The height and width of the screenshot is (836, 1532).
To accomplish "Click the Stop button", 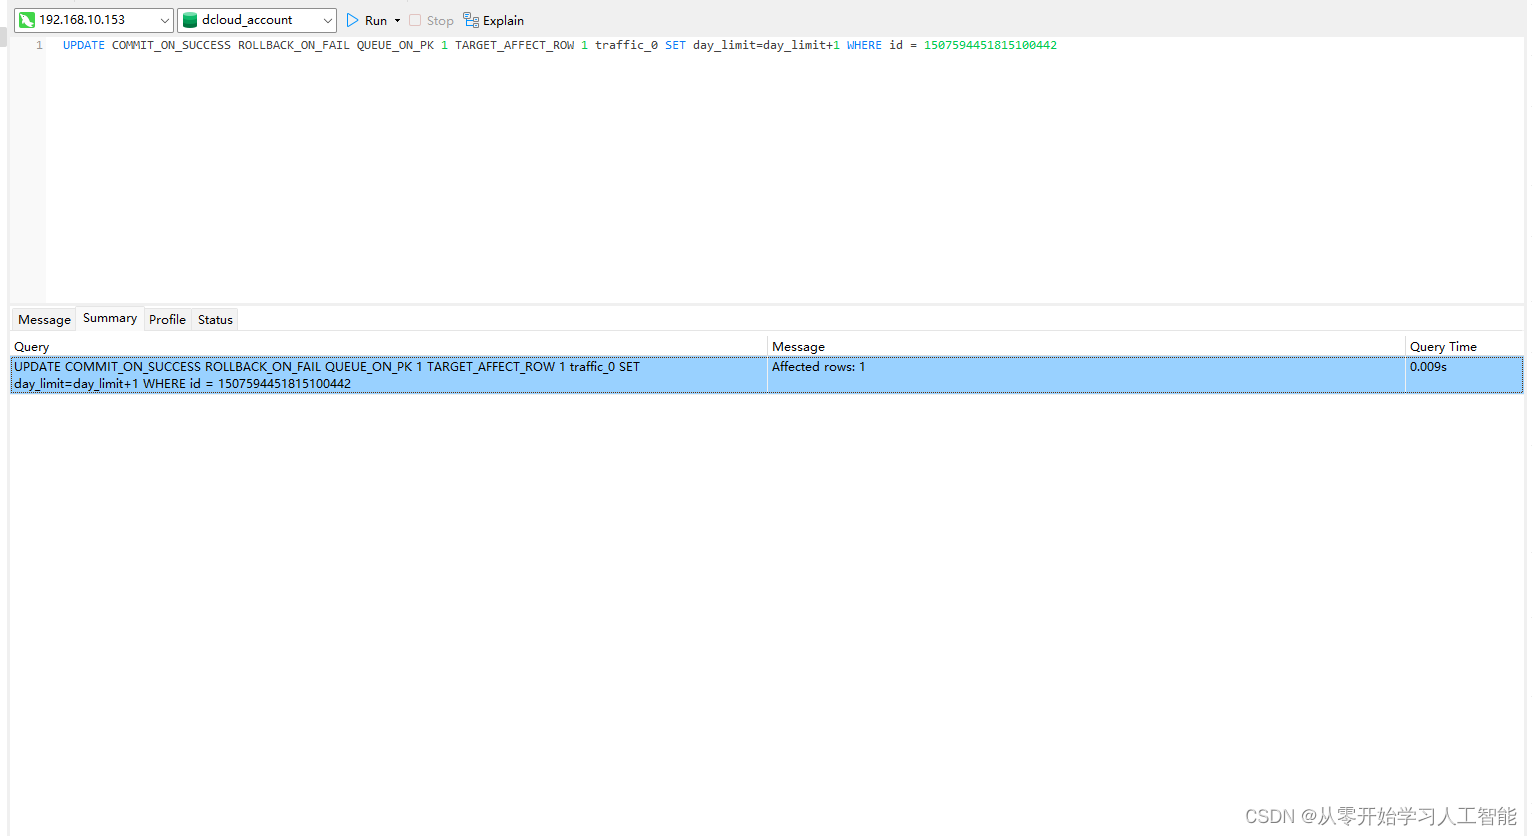I will [431, 20].
